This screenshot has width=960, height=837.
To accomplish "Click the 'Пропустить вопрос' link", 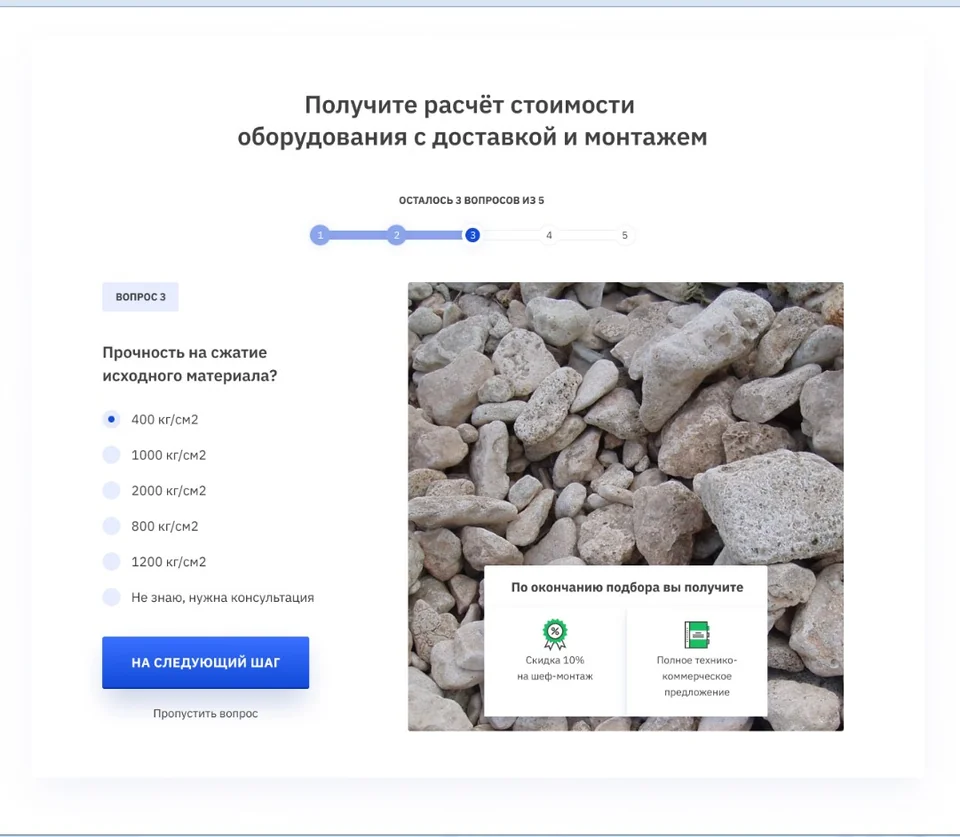I will 206,713.
